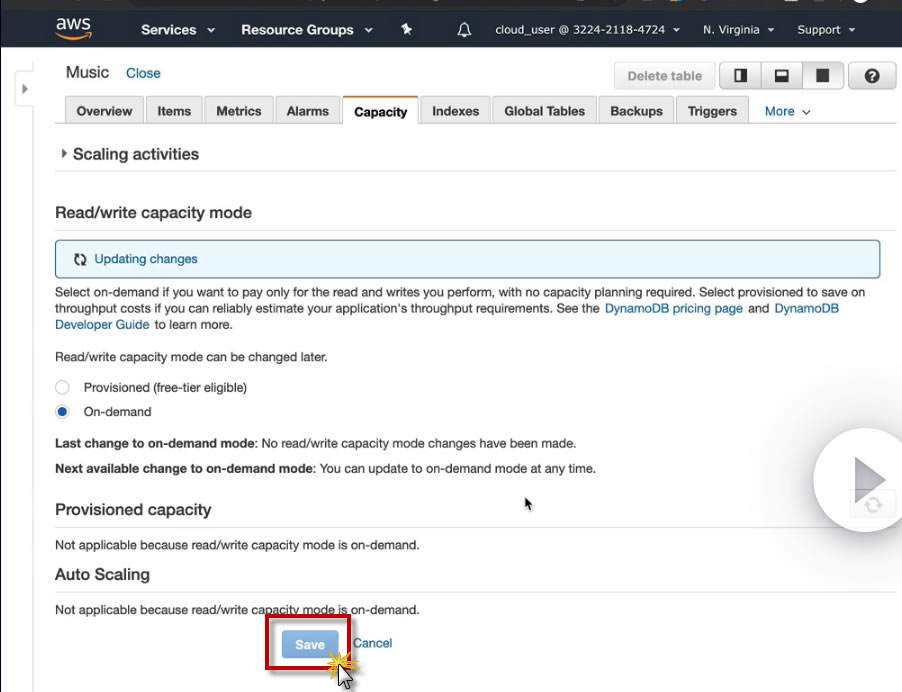Open the notifications bell icon
This screenshot has height=692, width=902.
pyautogui.click(x=464, y=30)
